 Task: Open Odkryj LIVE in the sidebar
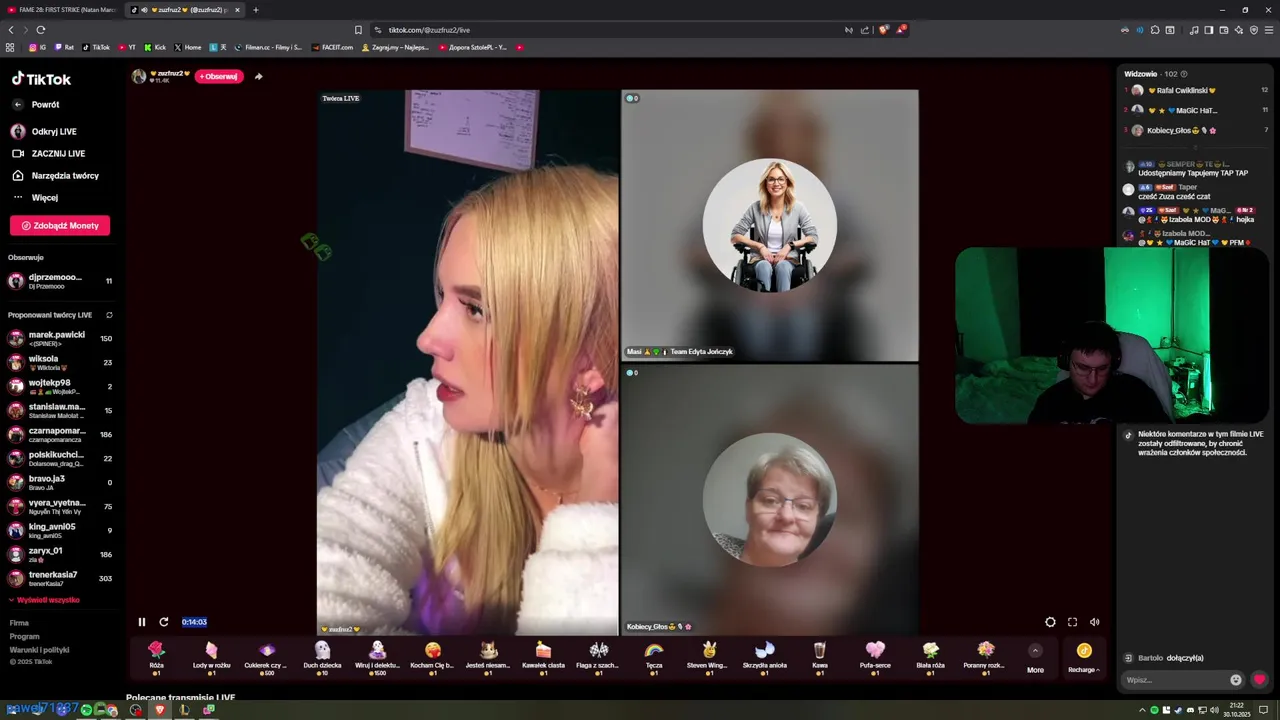click(44, 132)
